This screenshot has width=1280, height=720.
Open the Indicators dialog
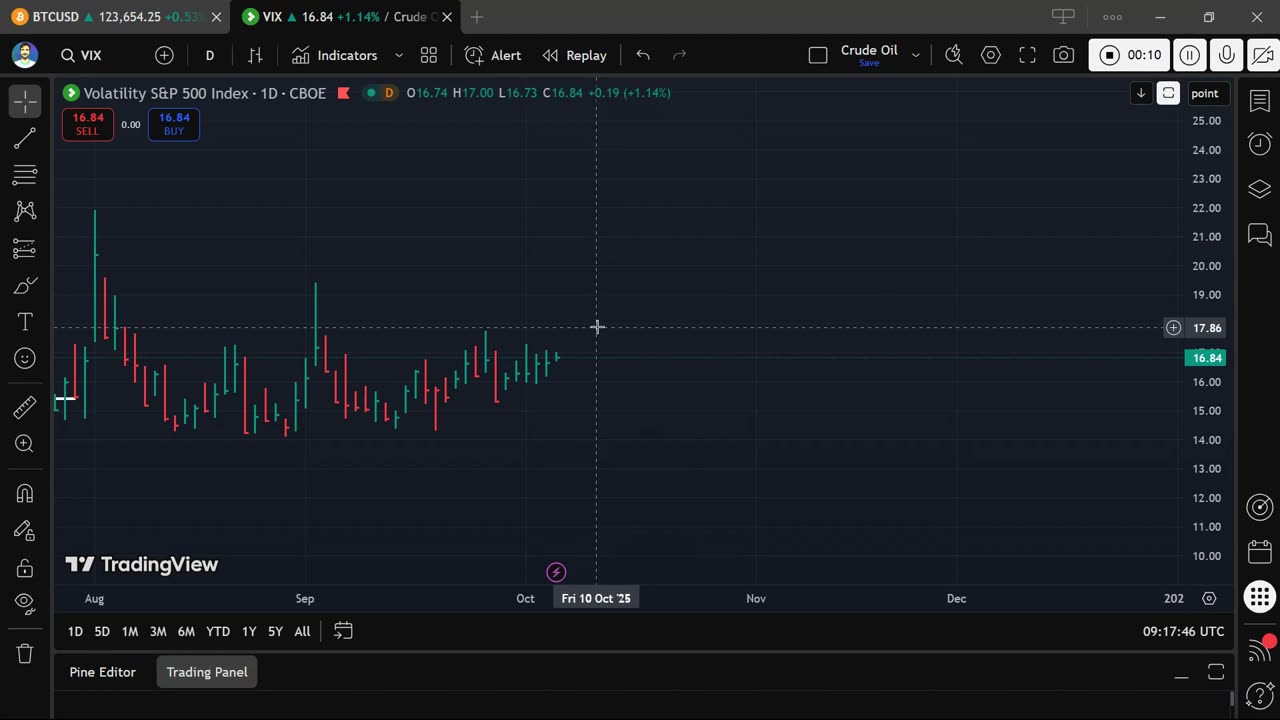pyautogui.click(x=334, y=56)
